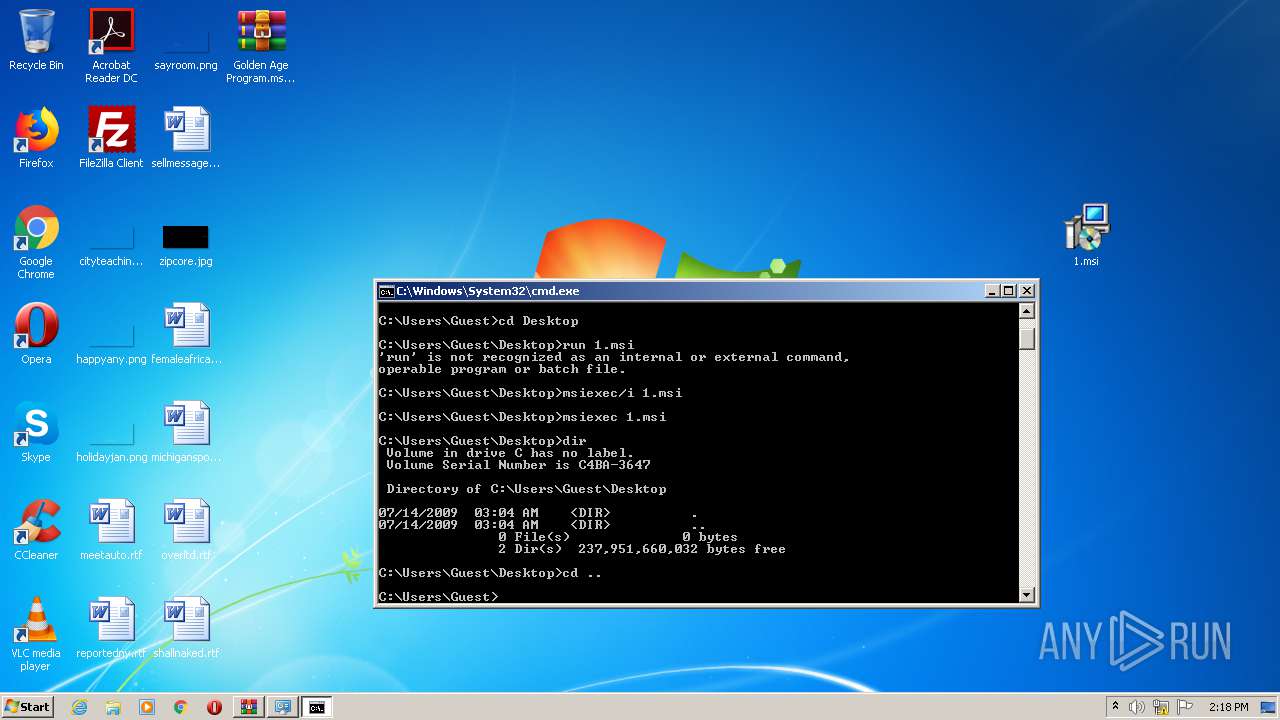Select the sellmessage Word document icon
Image resolution: width=1280 pixels, height=720 pixels.
tap(186, 138)
